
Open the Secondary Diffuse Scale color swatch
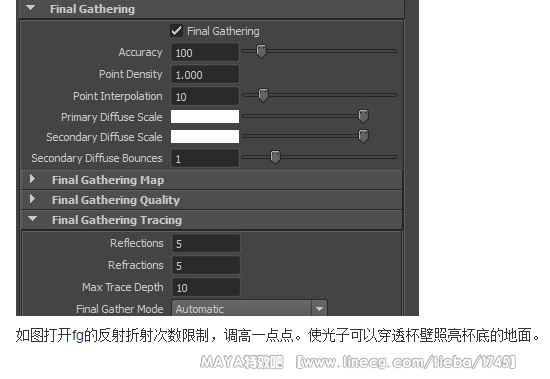click(x=205, y=137)
